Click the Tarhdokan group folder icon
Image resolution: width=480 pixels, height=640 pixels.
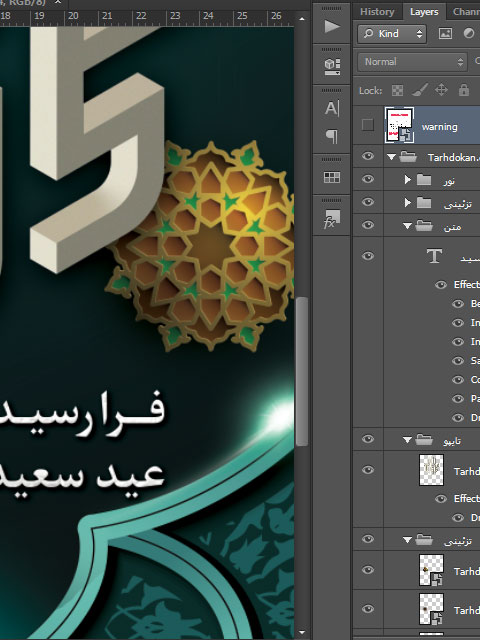(x=408, y=157)
